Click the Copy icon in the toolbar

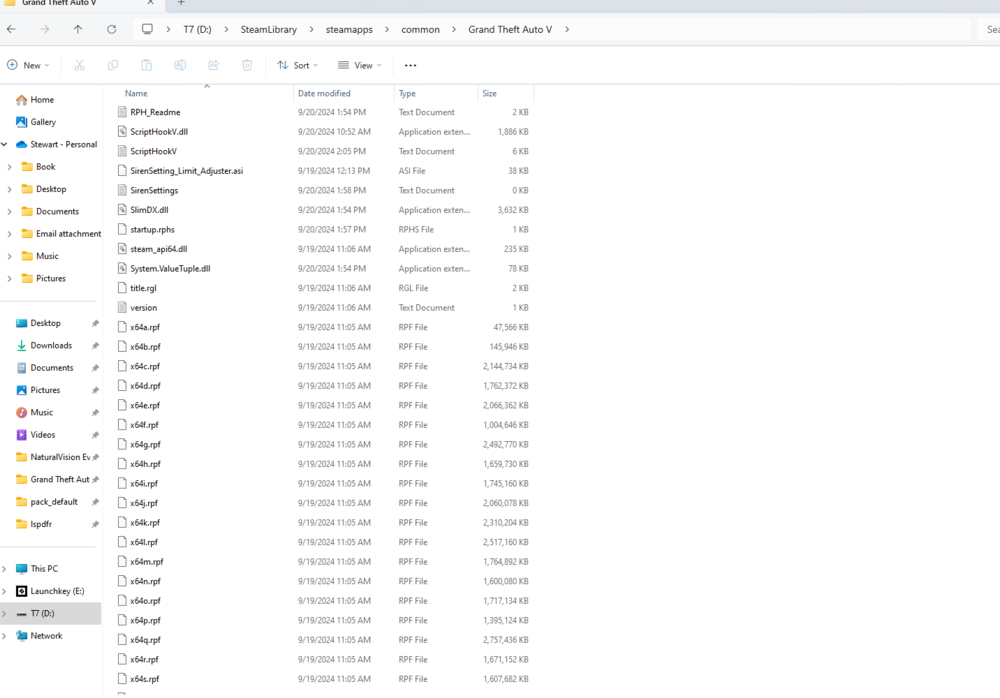(112, 64)
